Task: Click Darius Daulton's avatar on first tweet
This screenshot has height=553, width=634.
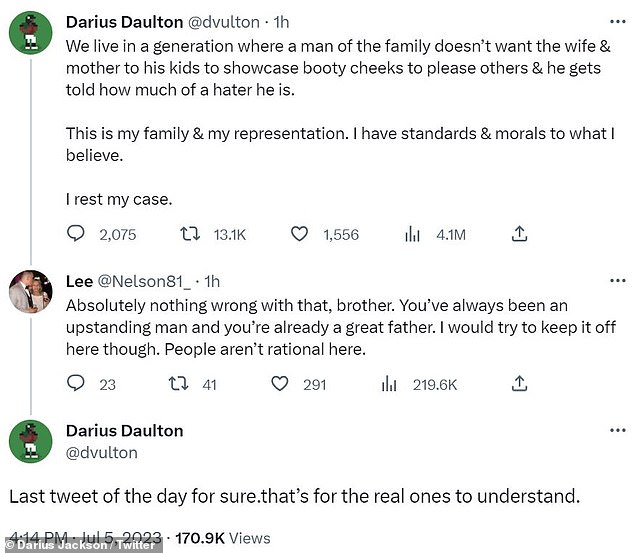Action: click(30, 35)
